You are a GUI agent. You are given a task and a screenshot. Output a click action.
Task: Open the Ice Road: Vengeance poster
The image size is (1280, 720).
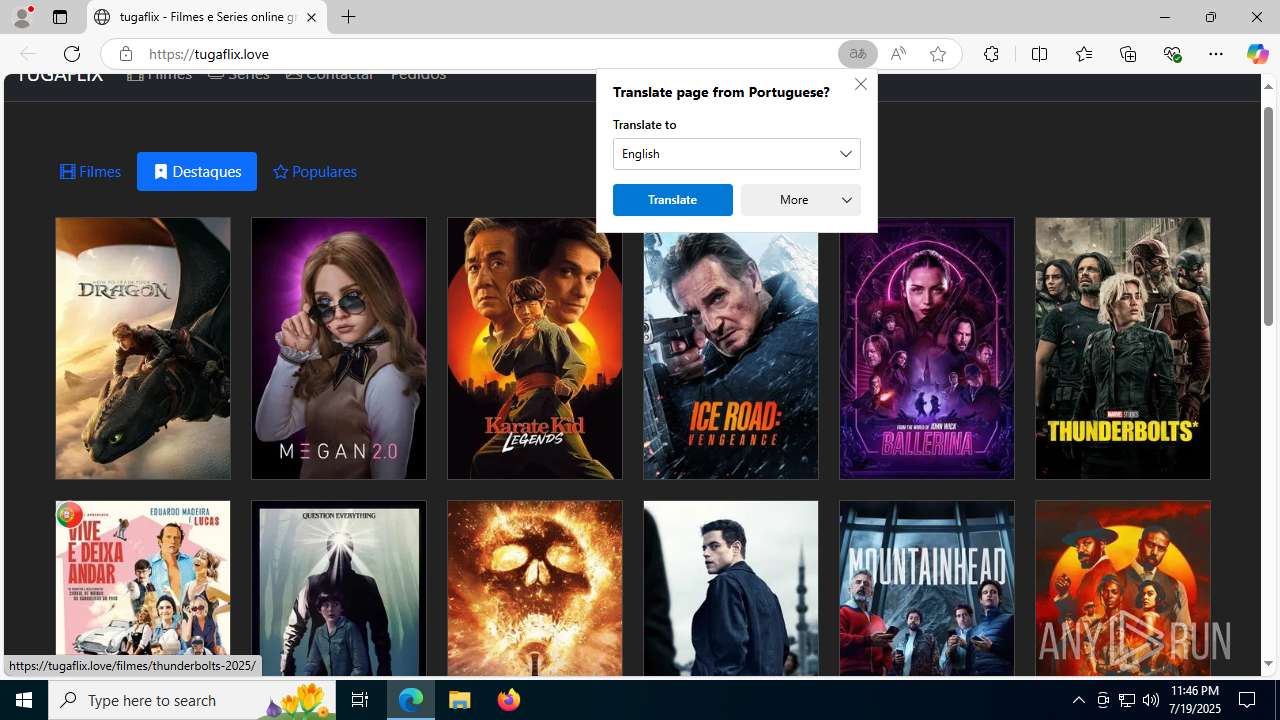click(x=731, y=356)
